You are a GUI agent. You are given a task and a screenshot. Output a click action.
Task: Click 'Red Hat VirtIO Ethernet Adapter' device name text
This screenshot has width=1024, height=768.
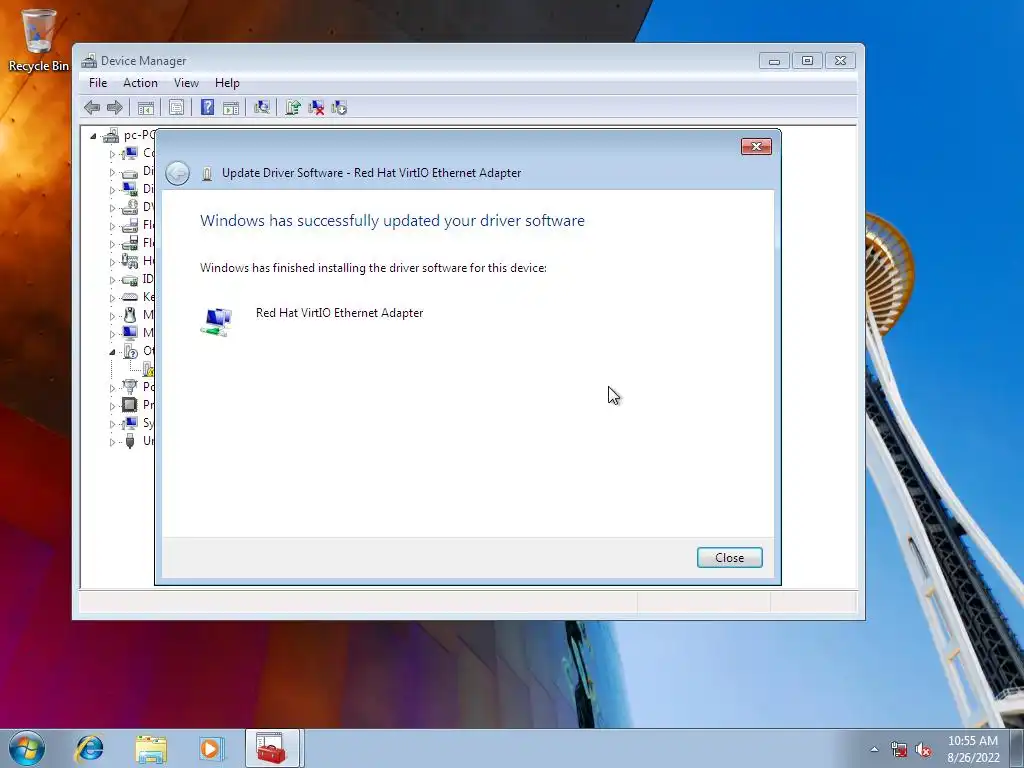click(x=340, y=313)
